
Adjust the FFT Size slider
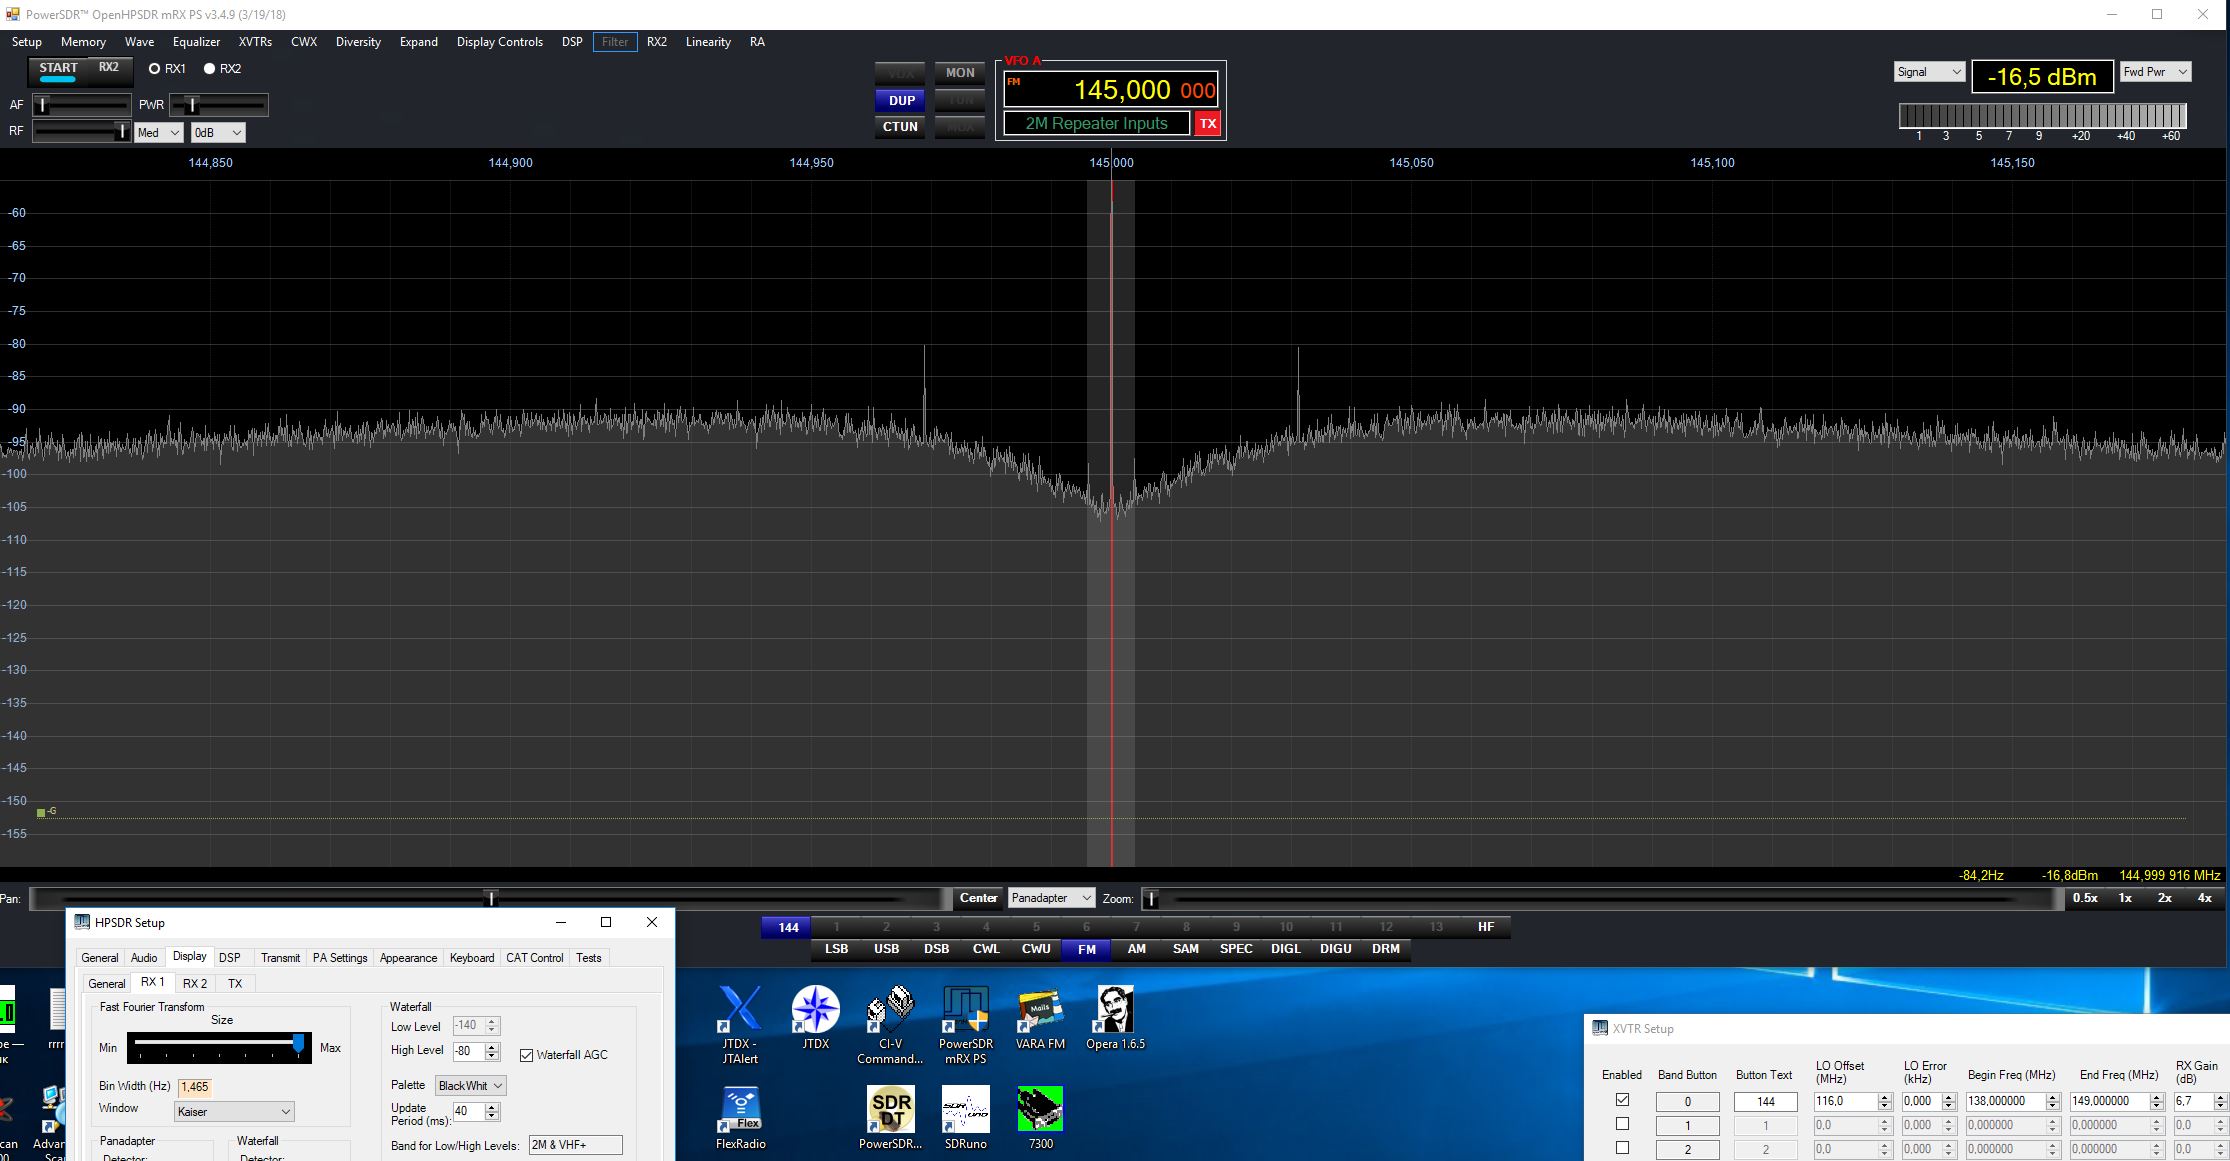click(x=298, y=1044)
